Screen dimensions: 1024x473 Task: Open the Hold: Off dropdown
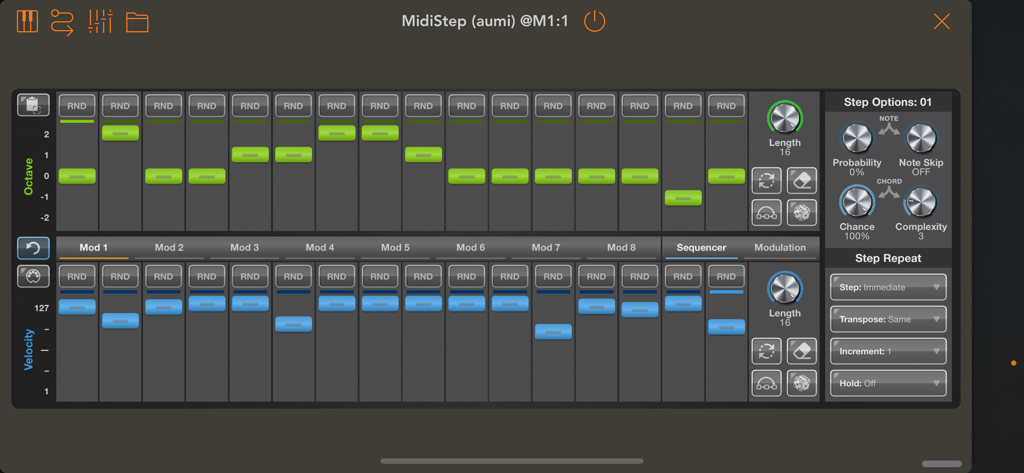(x=887, y=383)
